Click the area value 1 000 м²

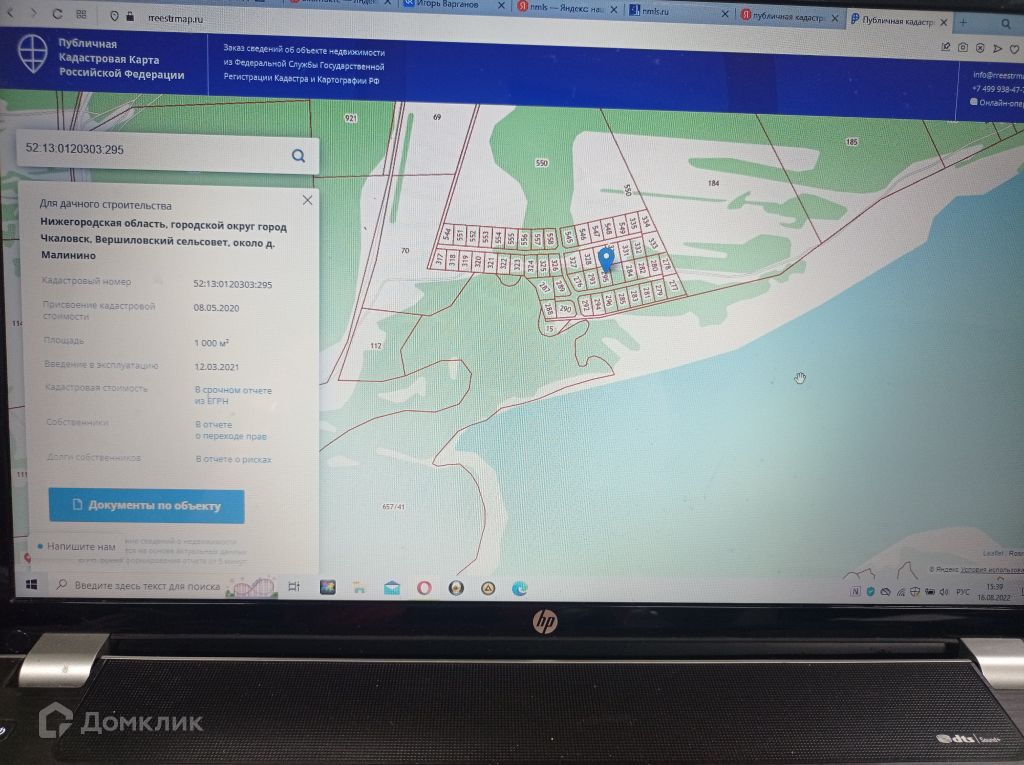coord(212,343)
